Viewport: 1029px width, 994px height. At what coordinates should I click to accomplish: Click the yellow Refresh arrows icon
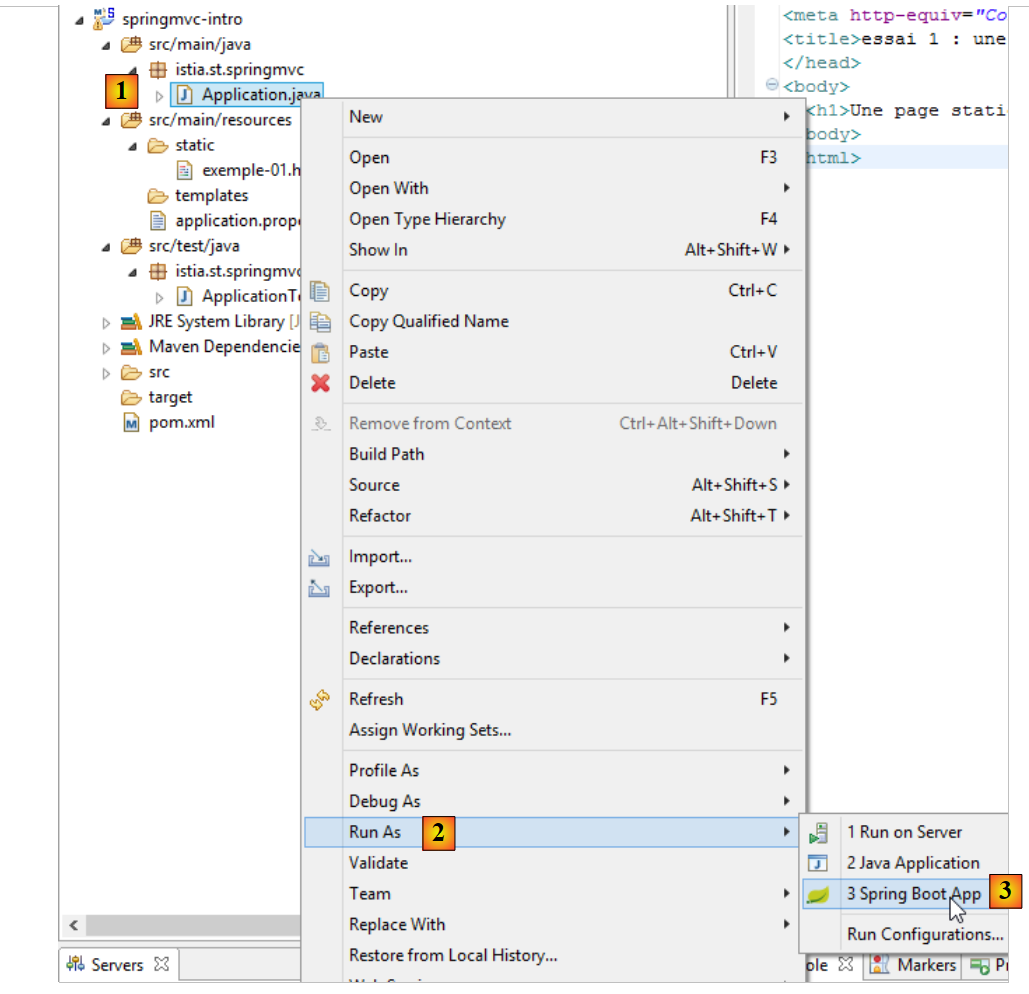(x=320, y=700)
